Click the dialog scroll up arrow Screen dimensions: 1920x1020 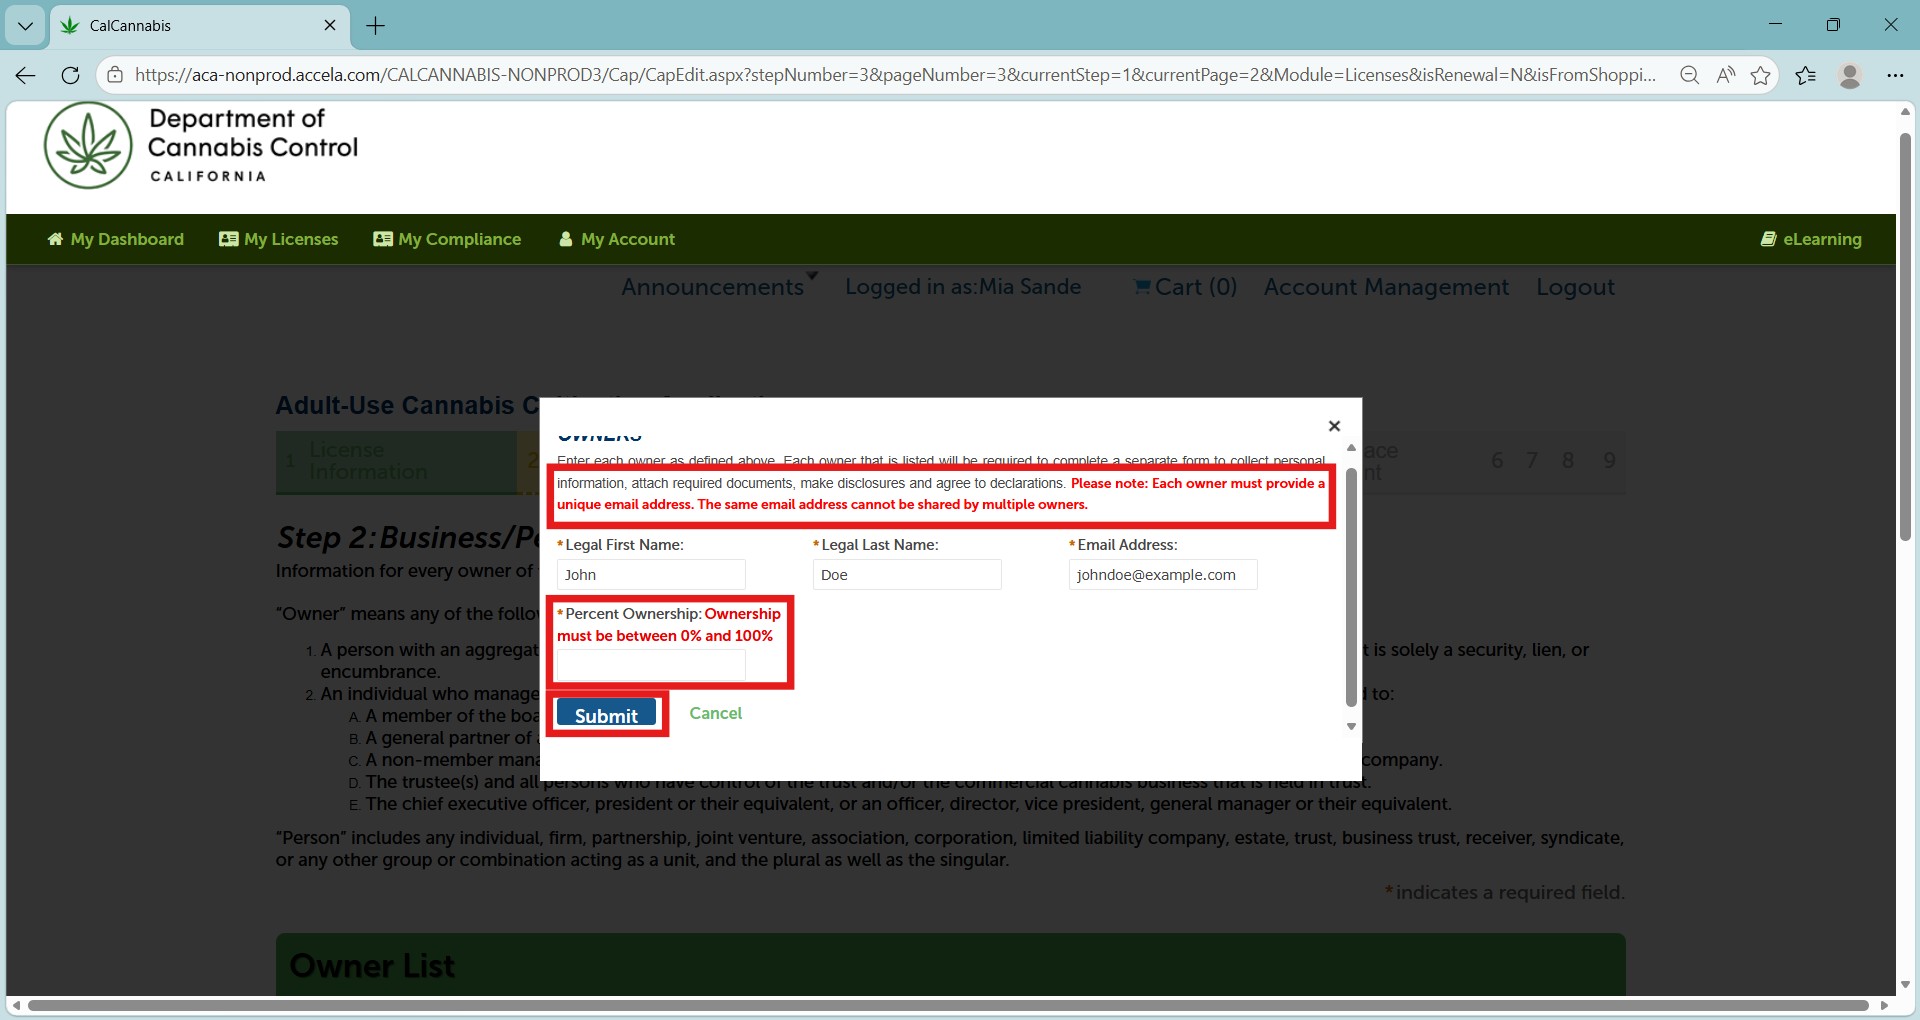pyautogui.click(x=1351, y=448)
